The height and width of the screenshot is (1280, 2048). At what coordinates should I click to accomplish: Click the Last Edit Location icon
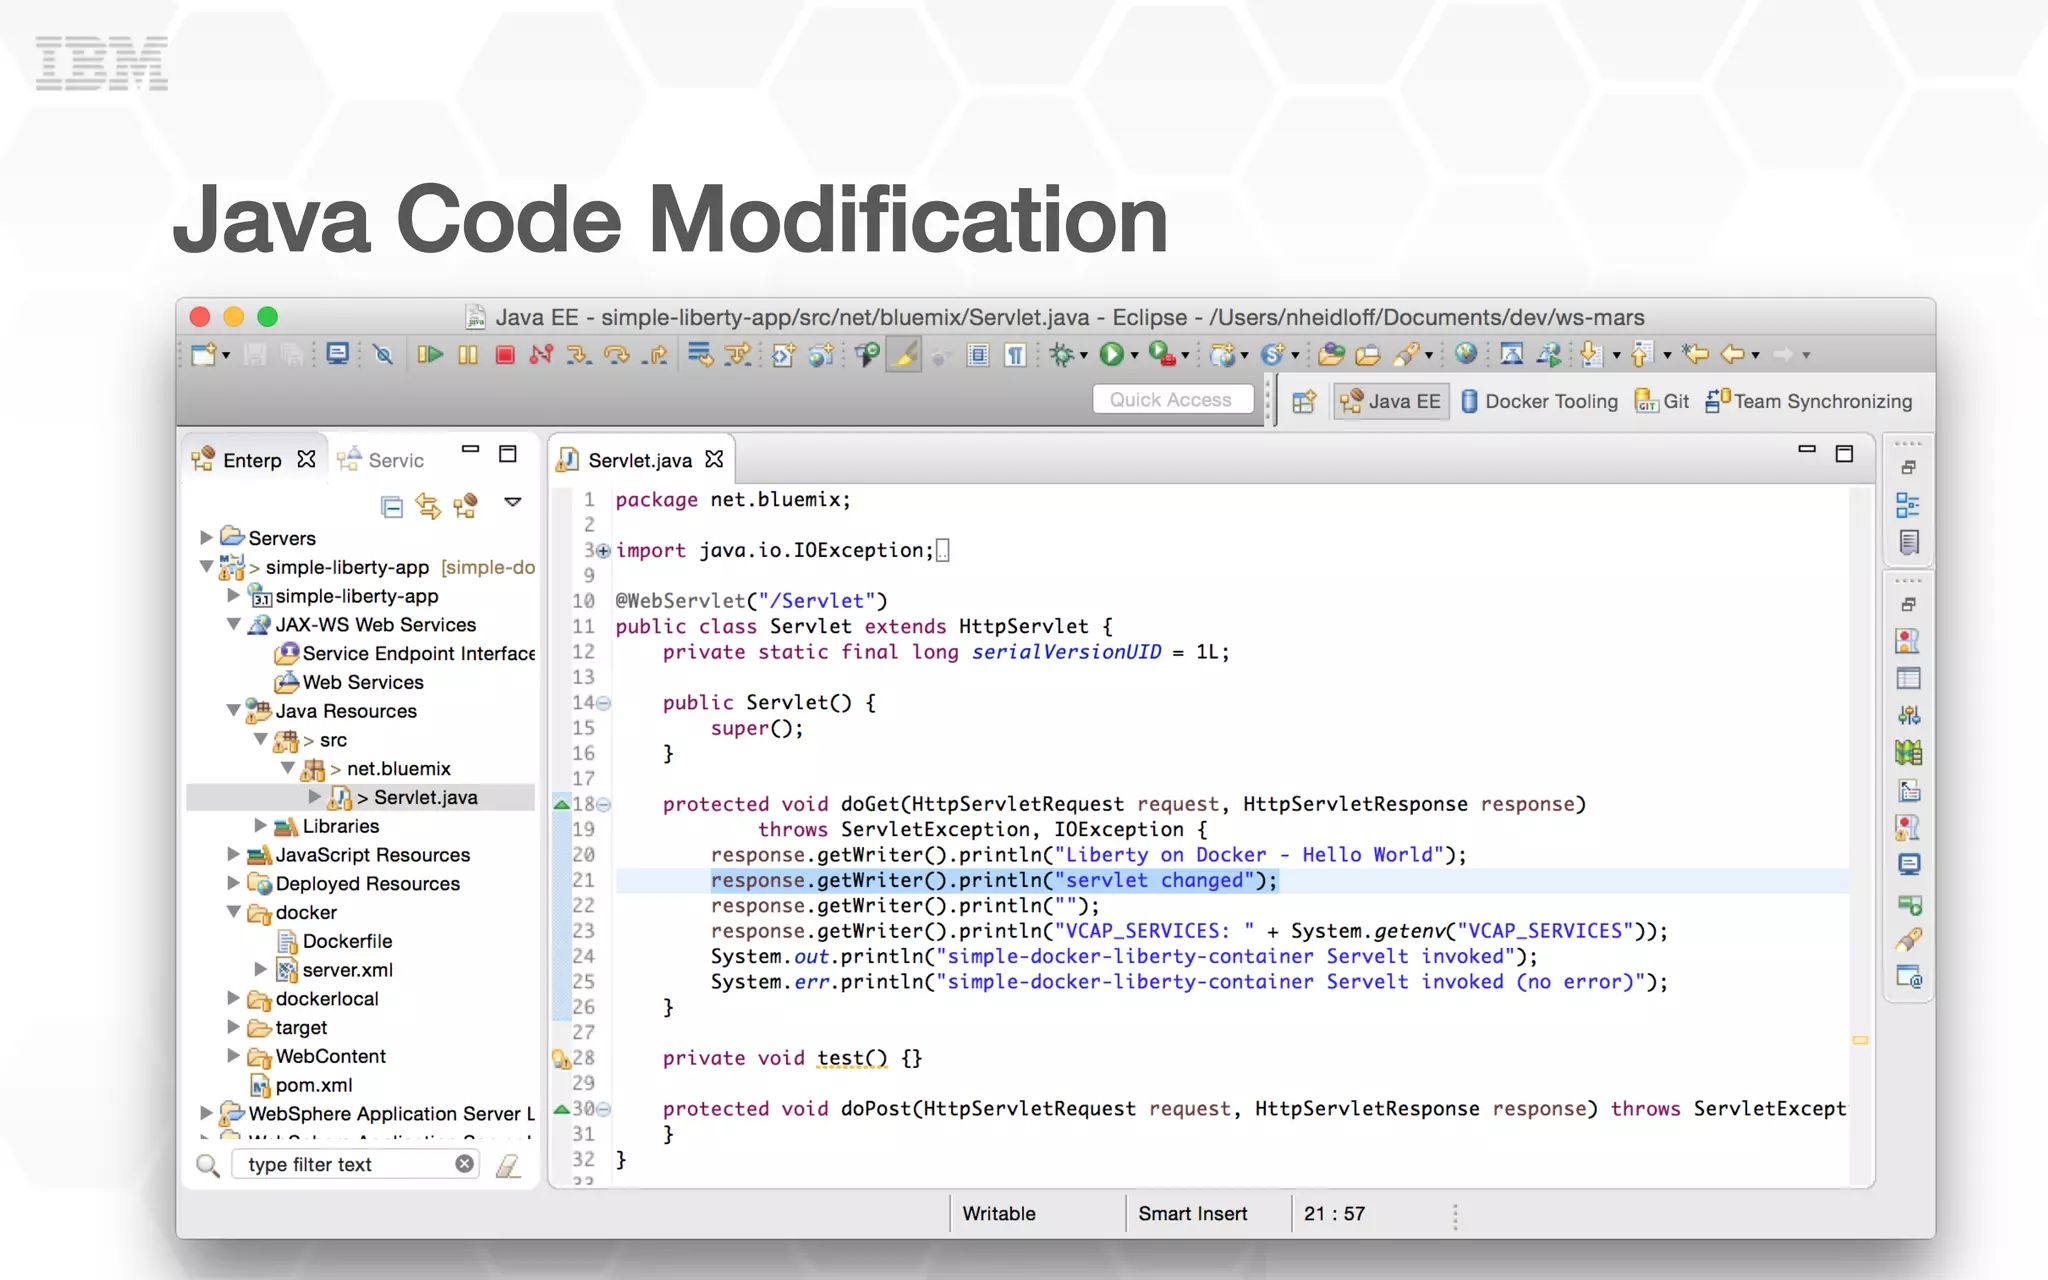pyautogui.click(x=1695, y=354)
